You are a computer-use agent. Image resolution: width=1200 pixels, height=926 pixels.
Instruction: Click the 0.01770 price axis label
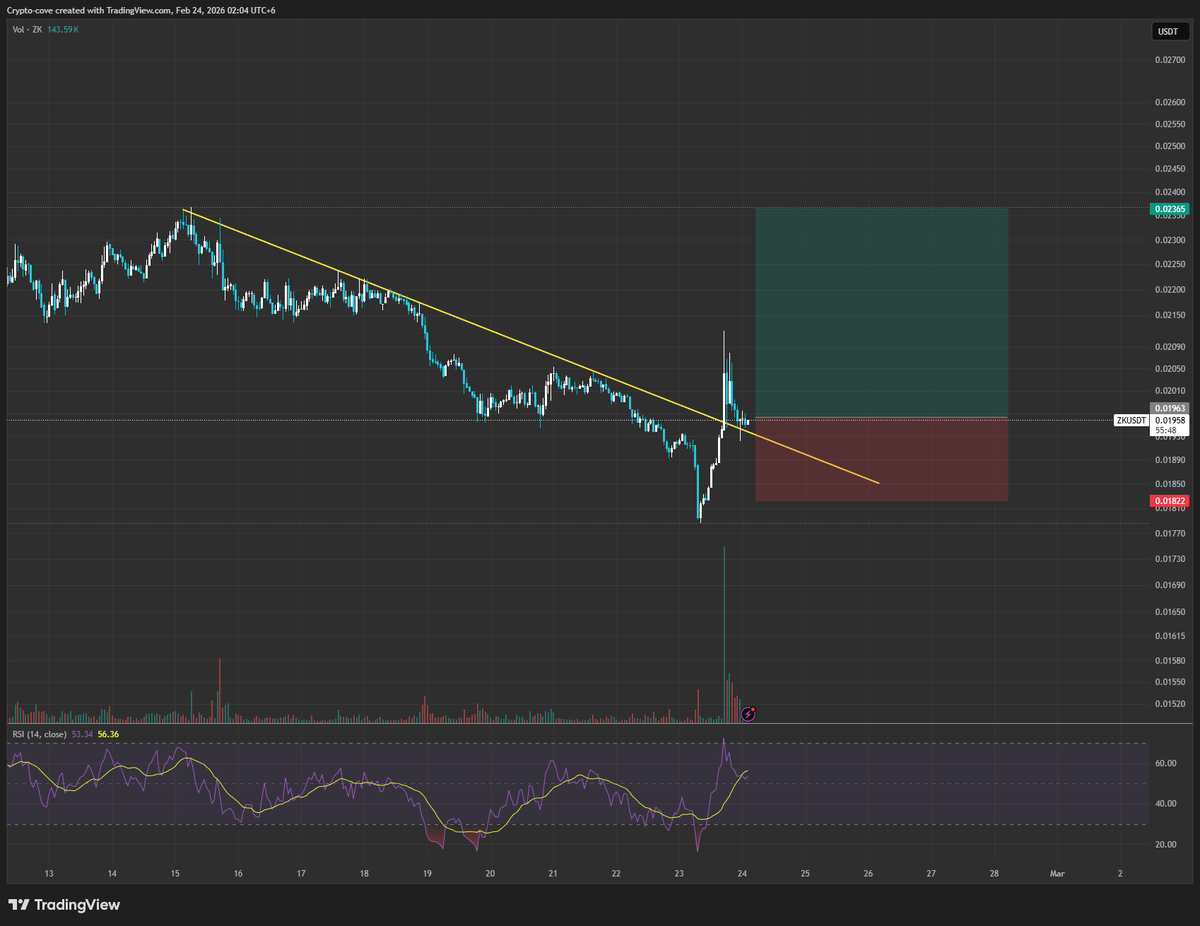point(1168,533)
